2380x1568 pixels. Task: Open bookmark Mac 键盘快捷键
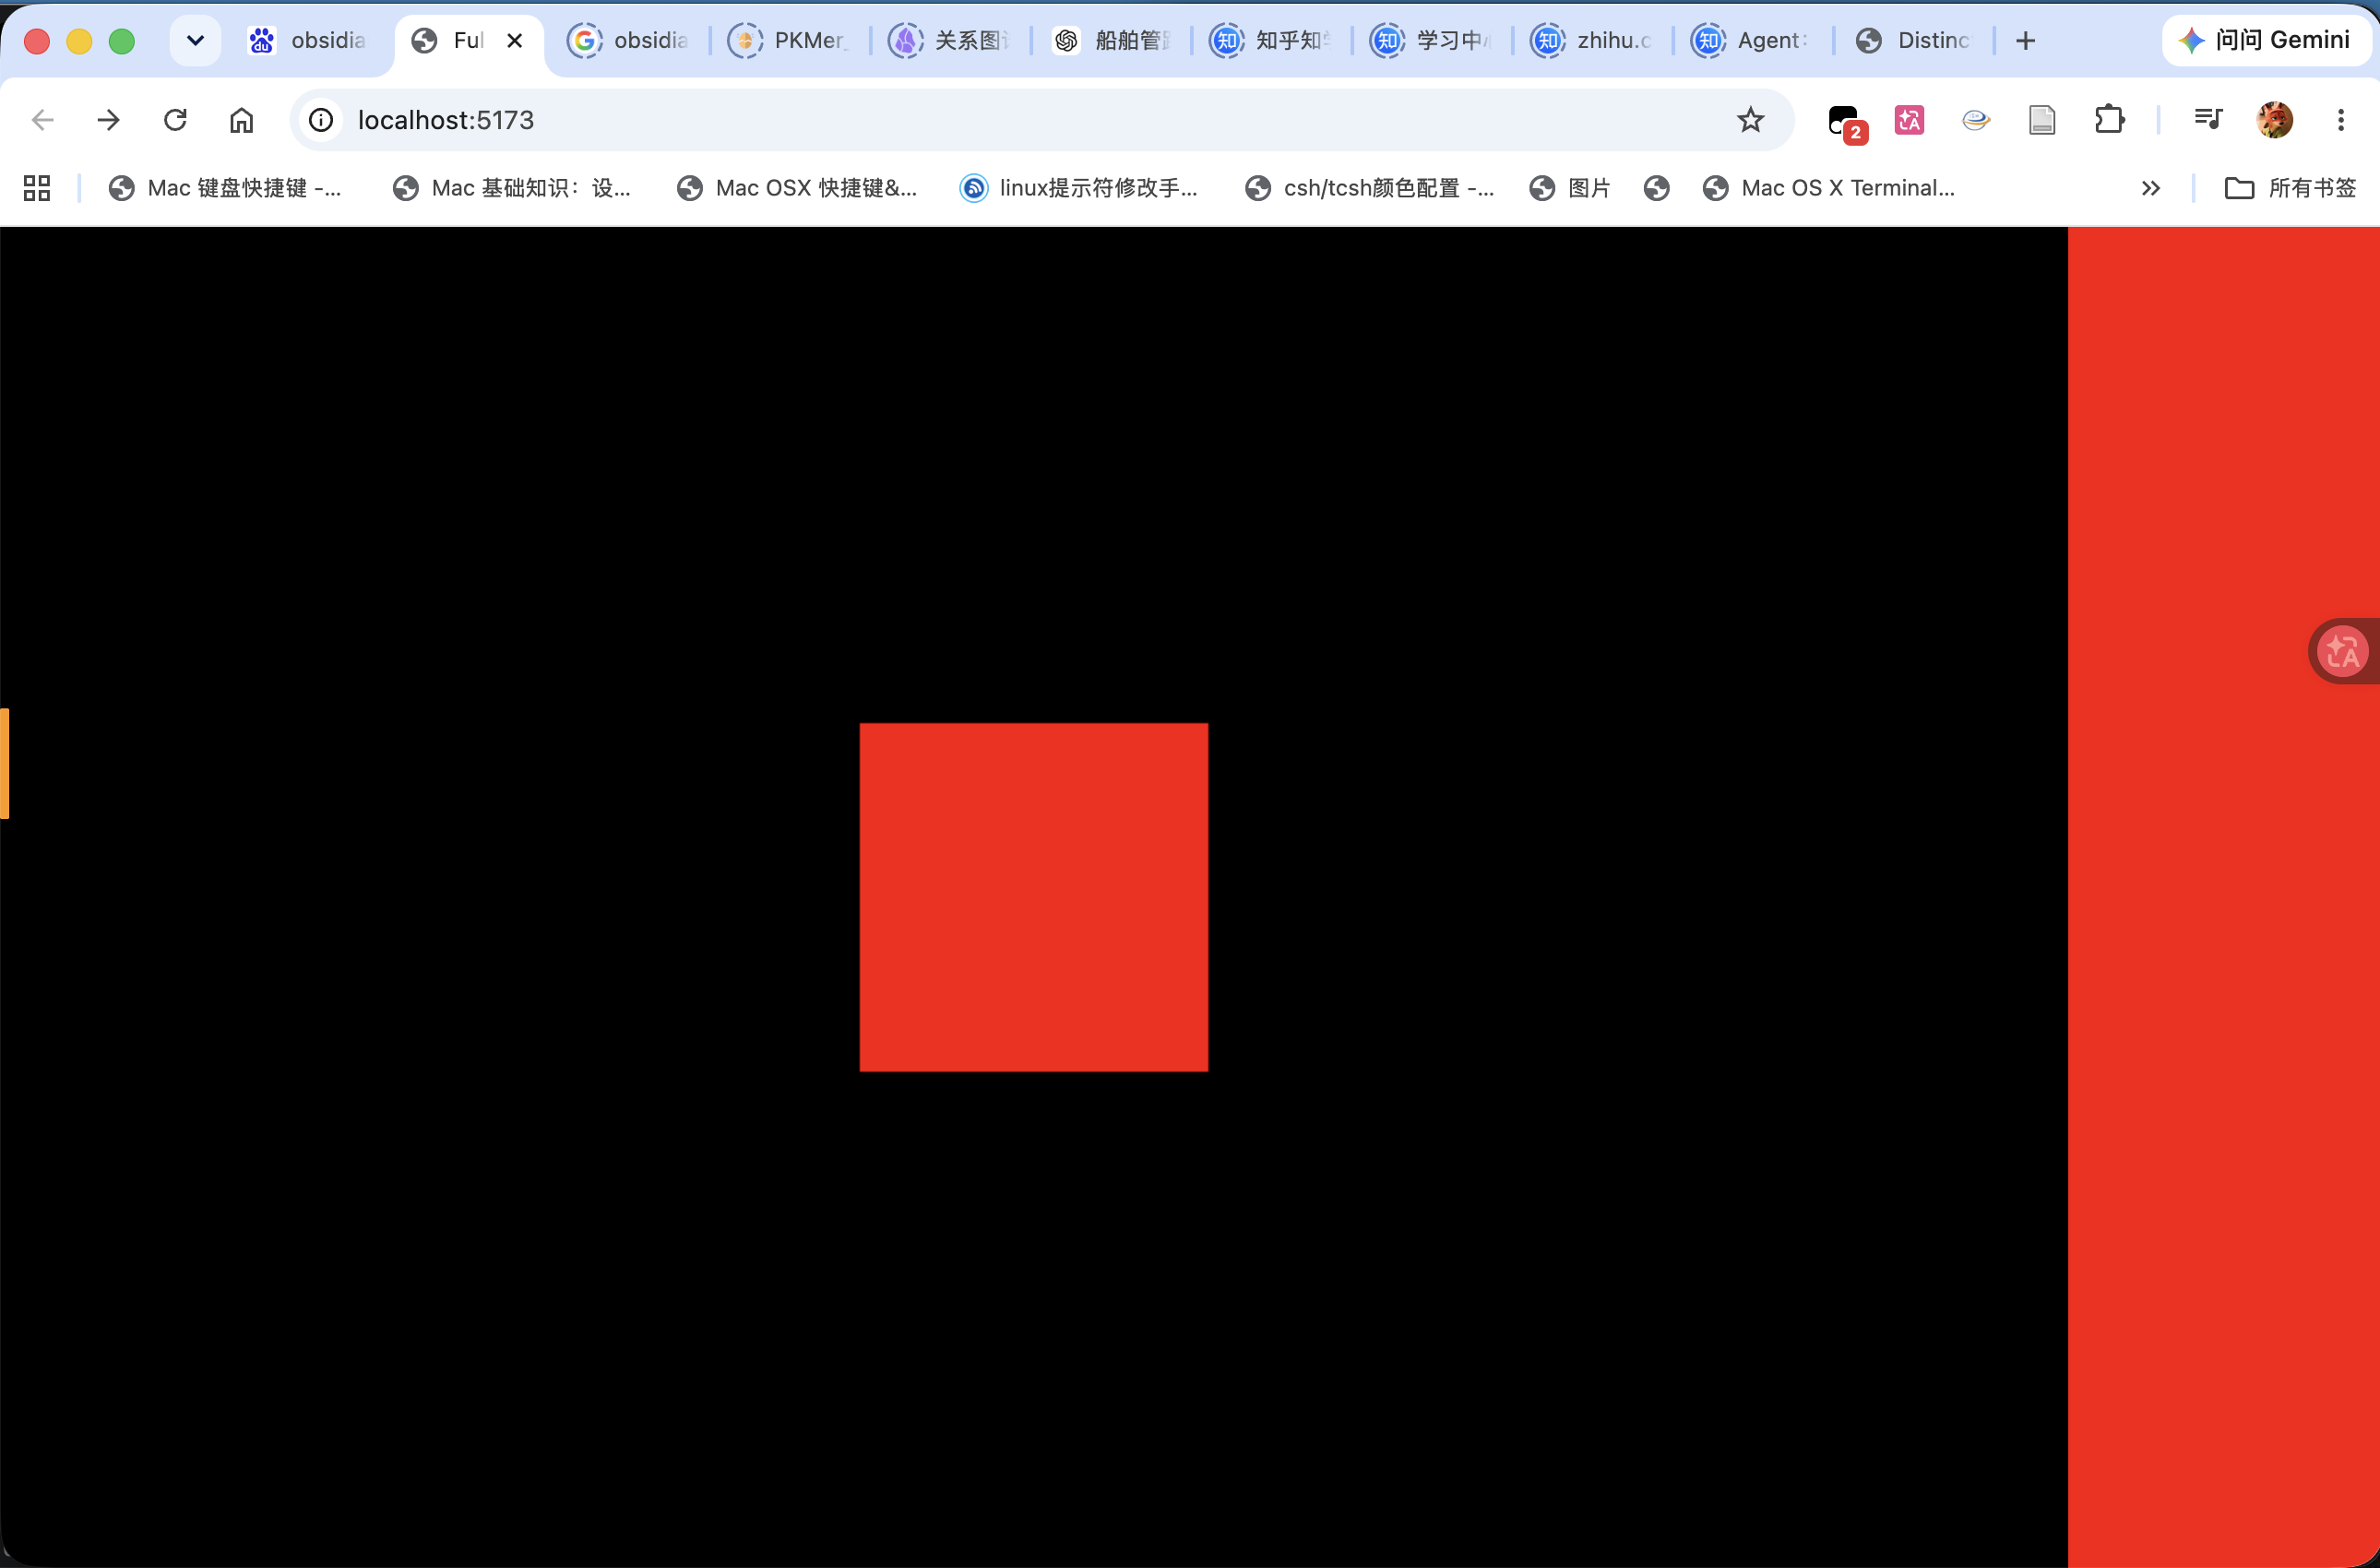(225, 188)
